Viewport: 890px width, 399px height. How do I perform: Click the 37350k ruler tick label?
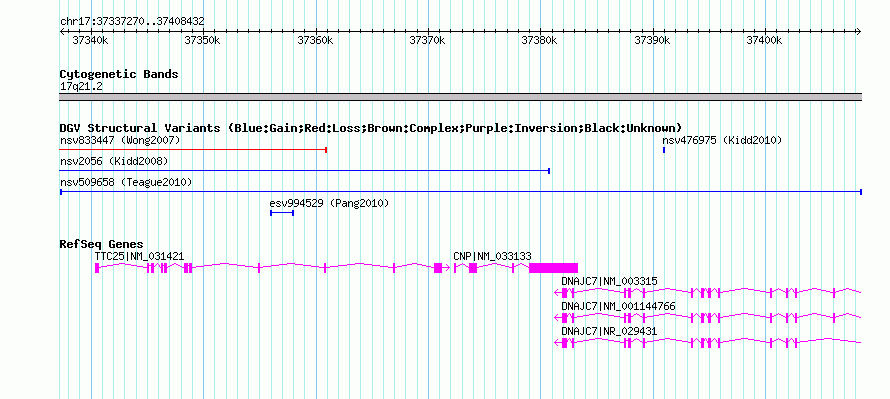tap(203, 40)
